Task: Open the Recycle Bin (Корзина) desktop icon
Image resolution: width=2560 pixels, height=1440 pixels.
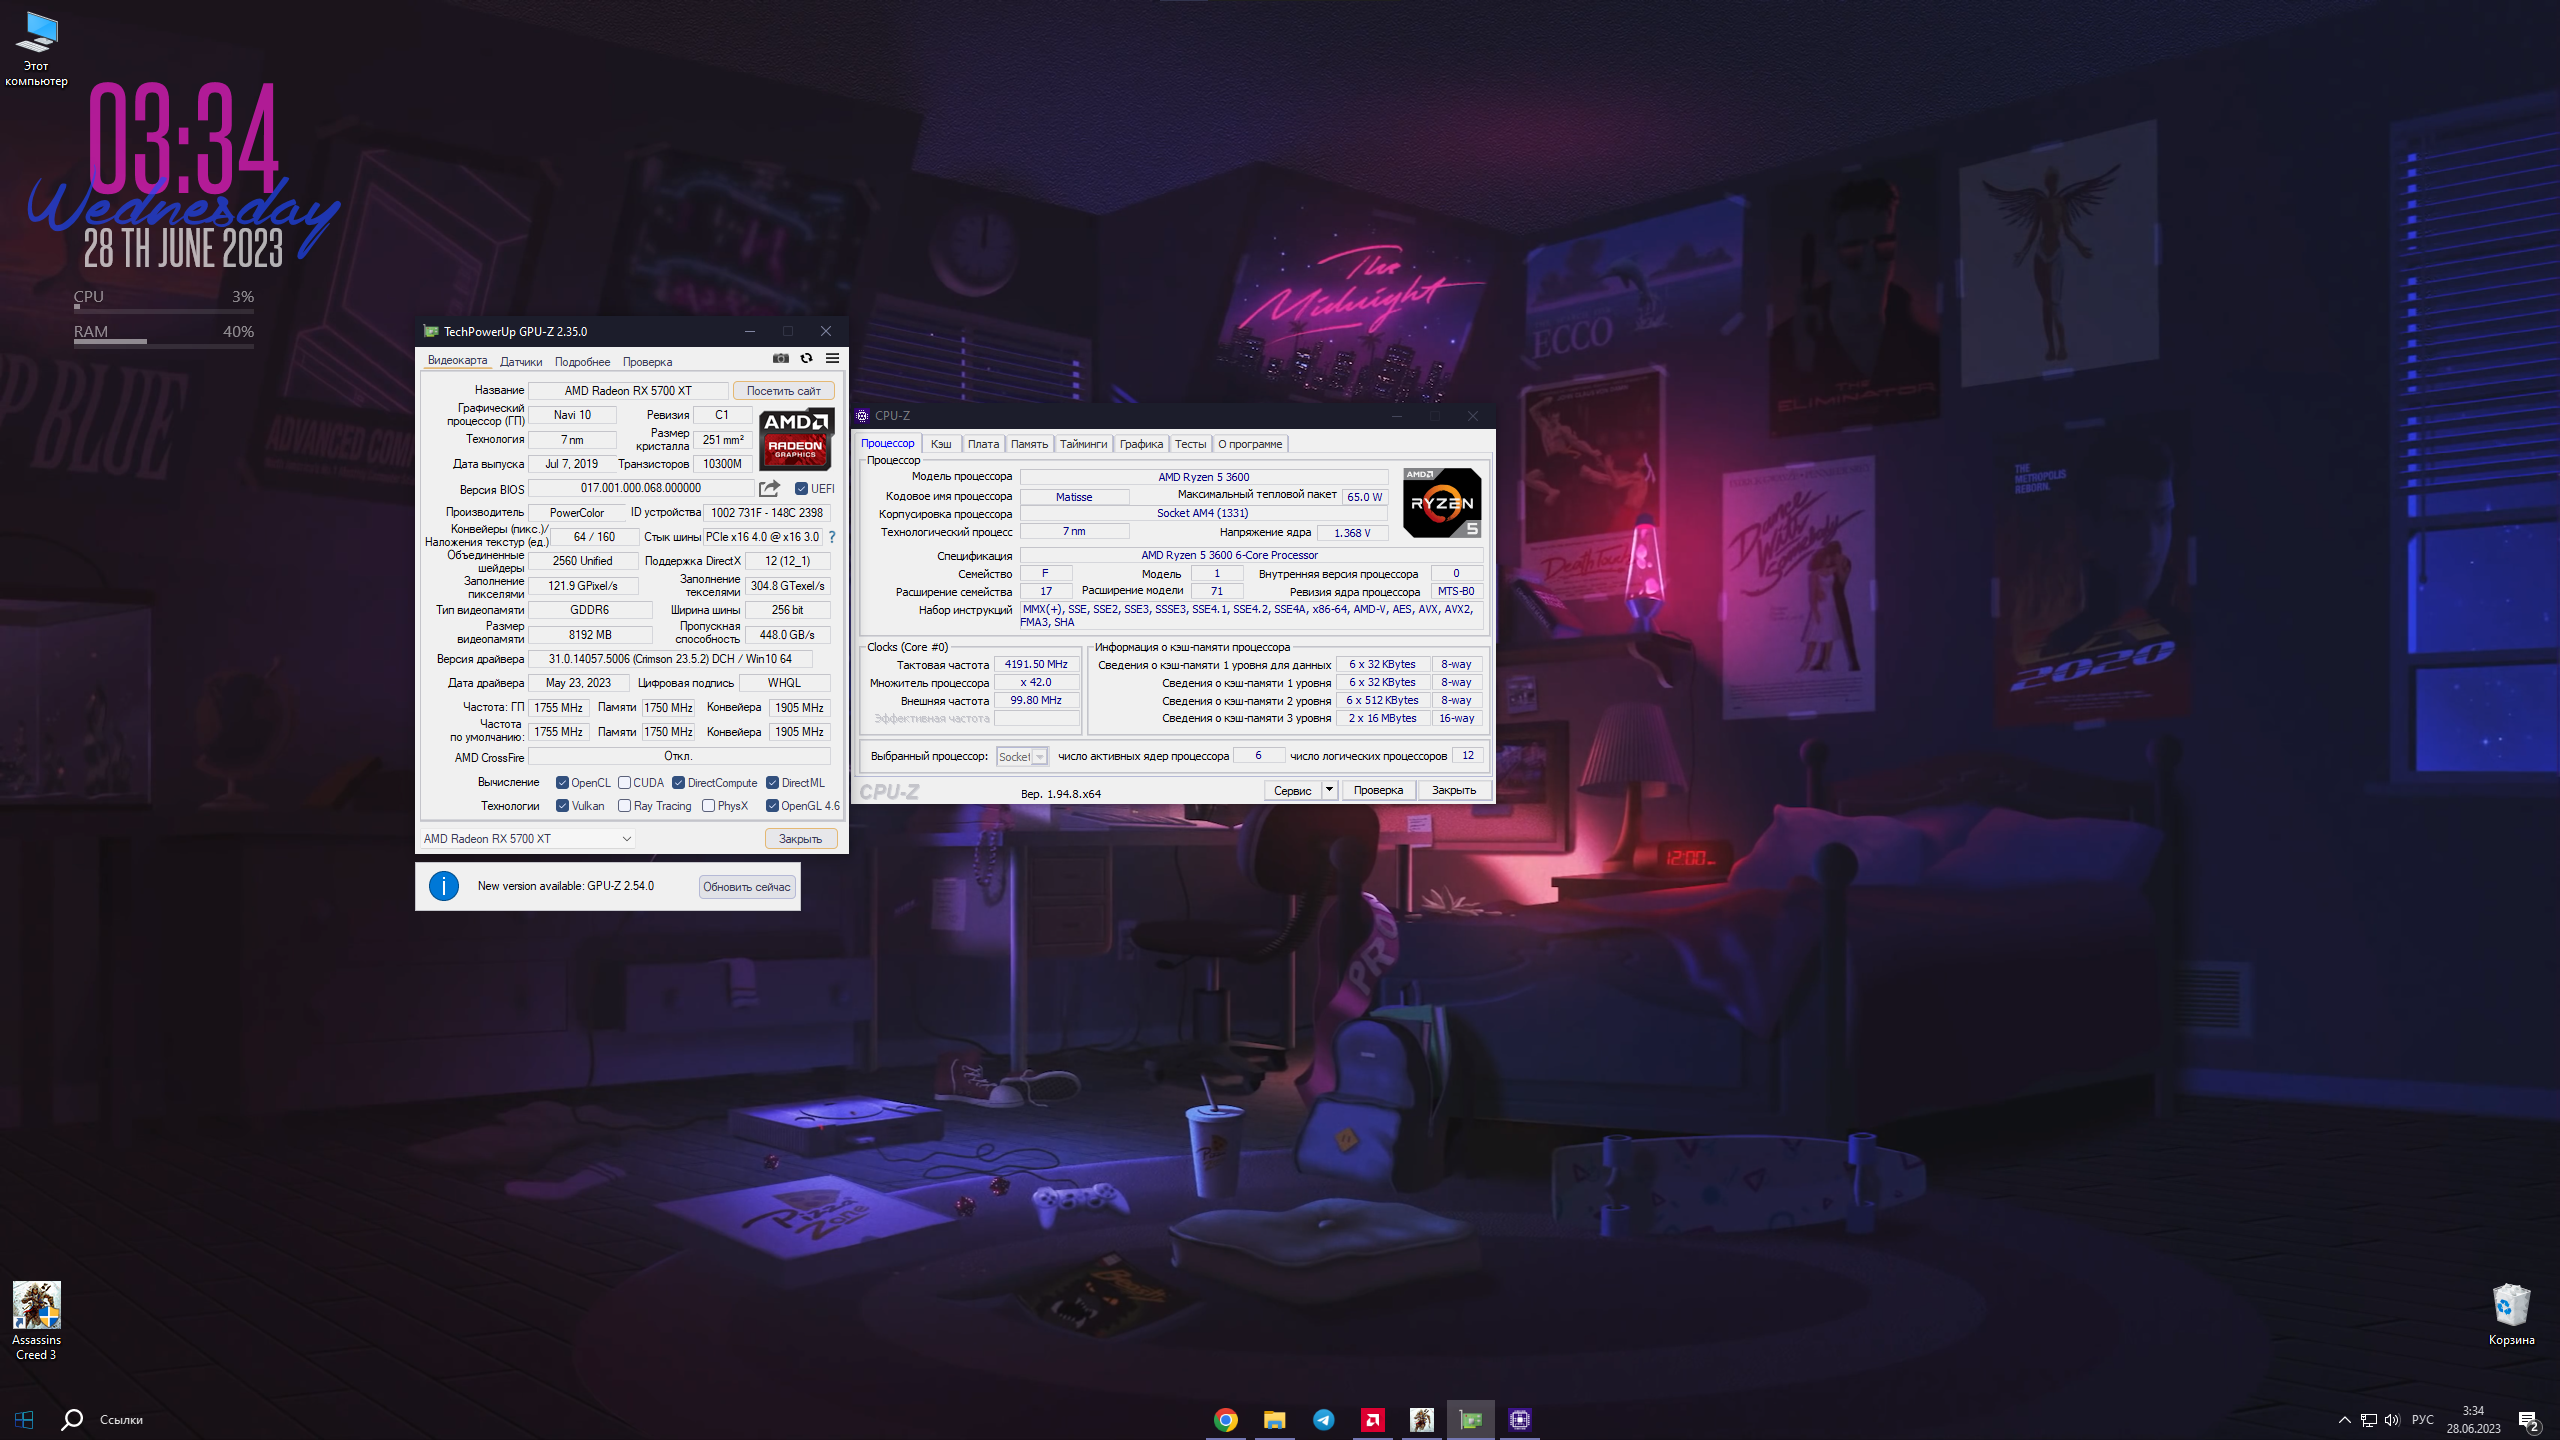Action: coord(2511,1315)
